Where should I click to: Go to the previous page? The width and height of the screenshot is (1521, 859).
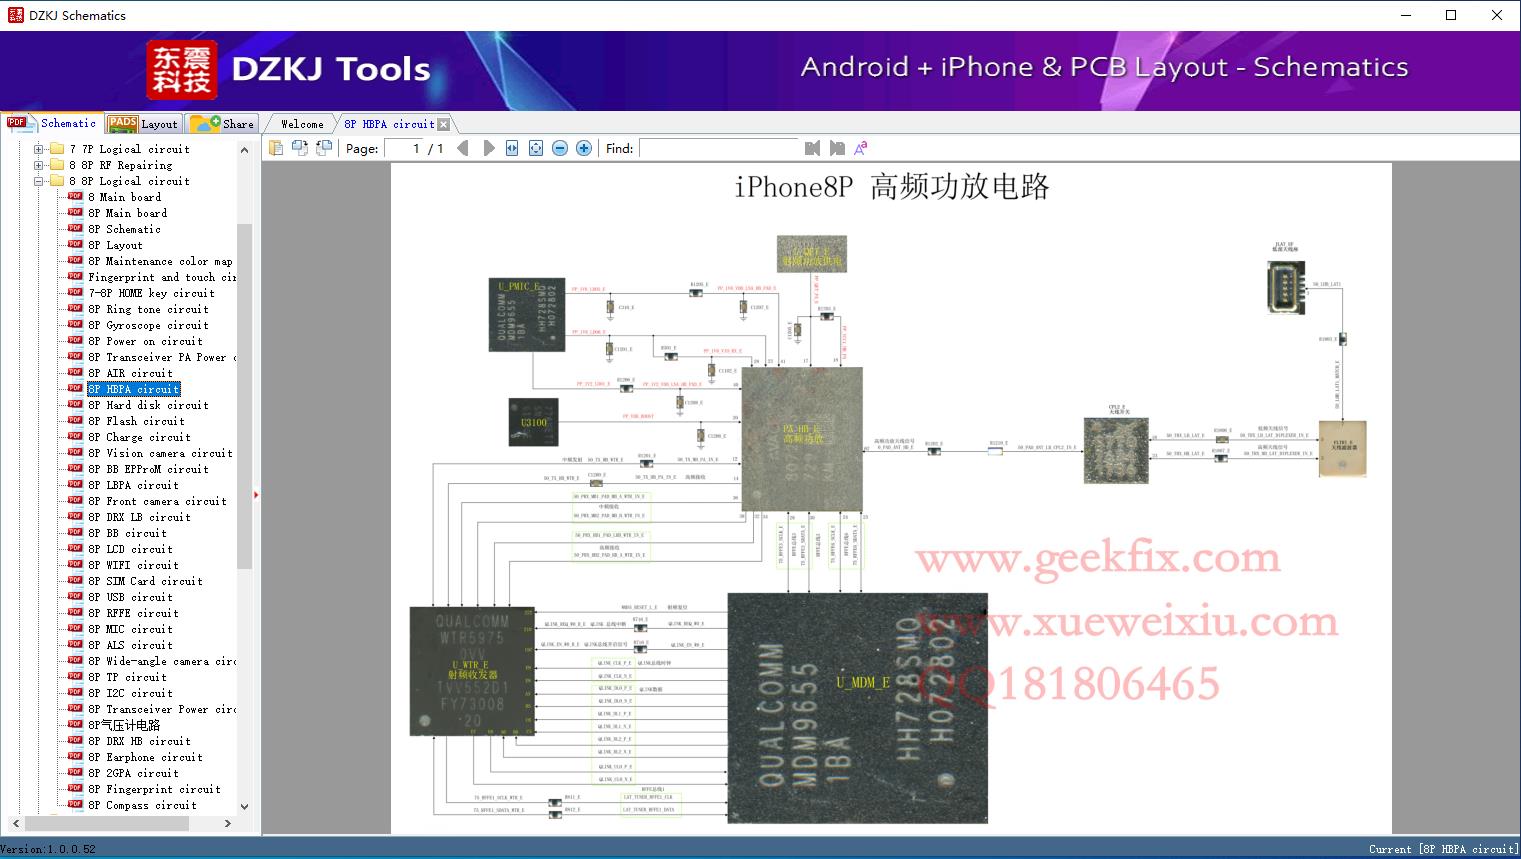click(x=462, y=148)
